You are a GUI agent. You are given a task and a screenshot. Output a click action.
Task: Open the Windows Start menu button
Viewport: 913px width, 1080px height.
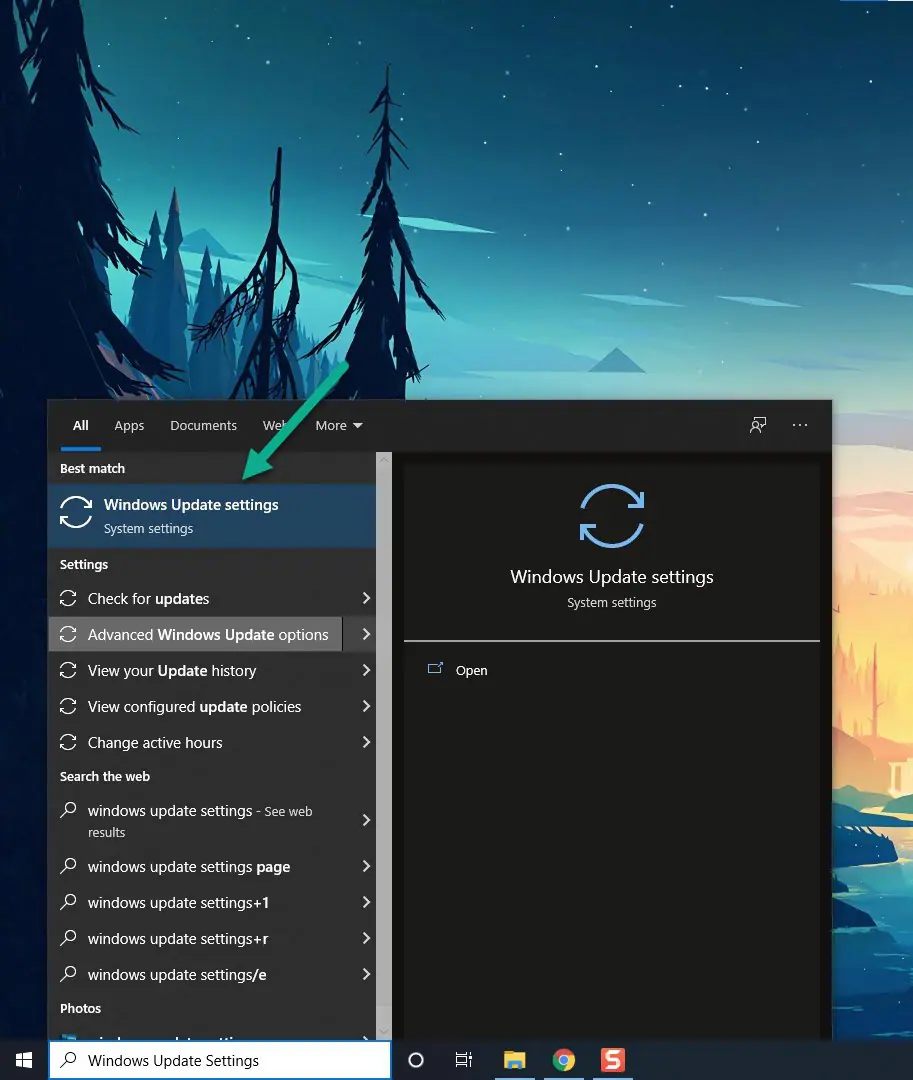tap(23, 1060)
